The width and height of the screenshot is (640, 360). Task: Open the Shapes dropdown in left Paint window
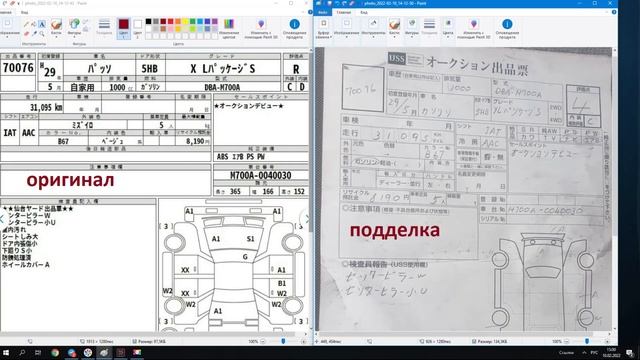point(74,28)
